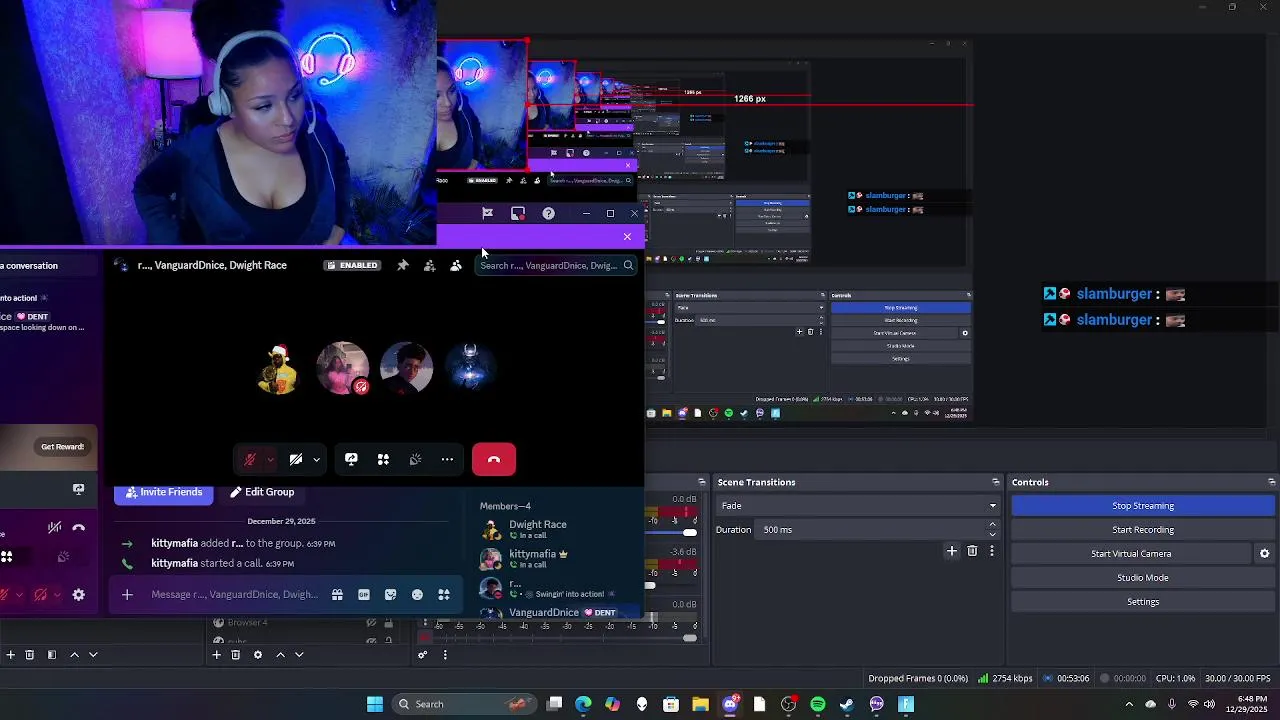Image resolution: width=1280 pixels, height=720 pixels.
Task: Add a scene in OBS Scenes panel
Action: tap(10, 655)
